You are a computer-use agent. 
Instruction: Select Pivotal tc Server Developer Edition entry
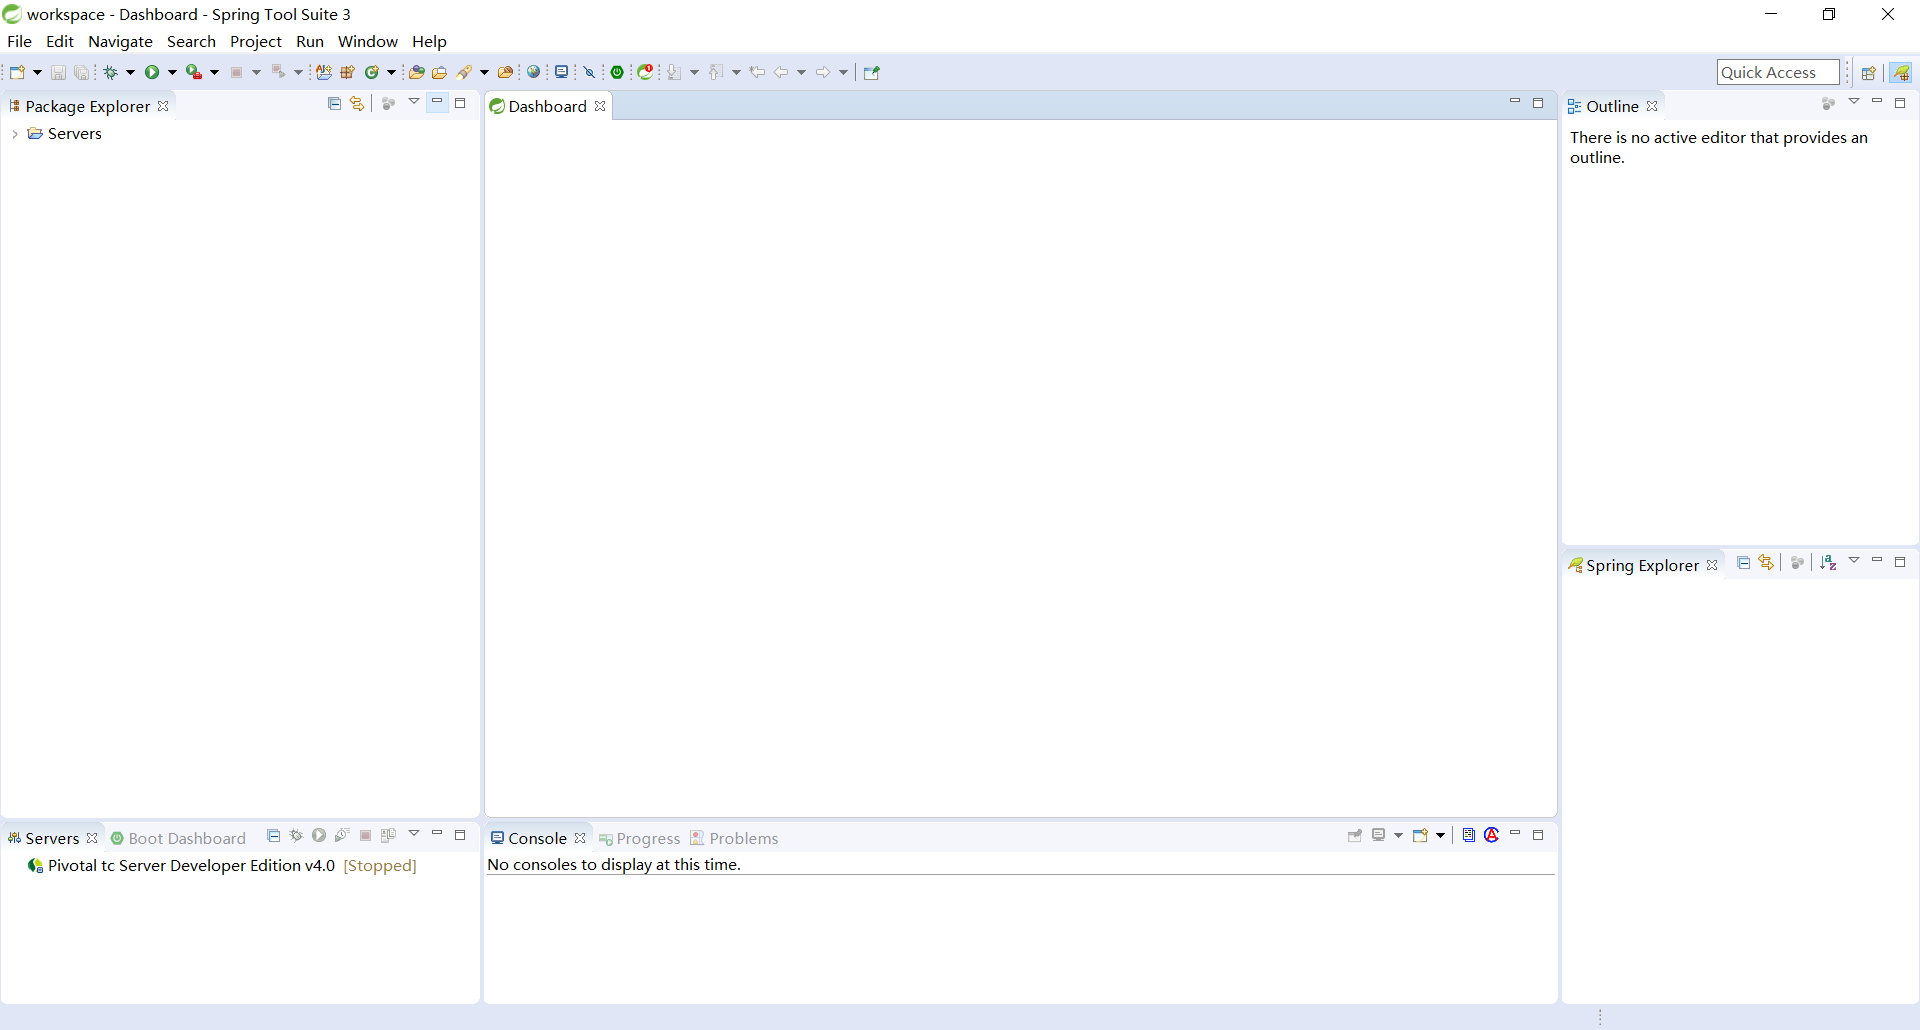pos(222,866)
